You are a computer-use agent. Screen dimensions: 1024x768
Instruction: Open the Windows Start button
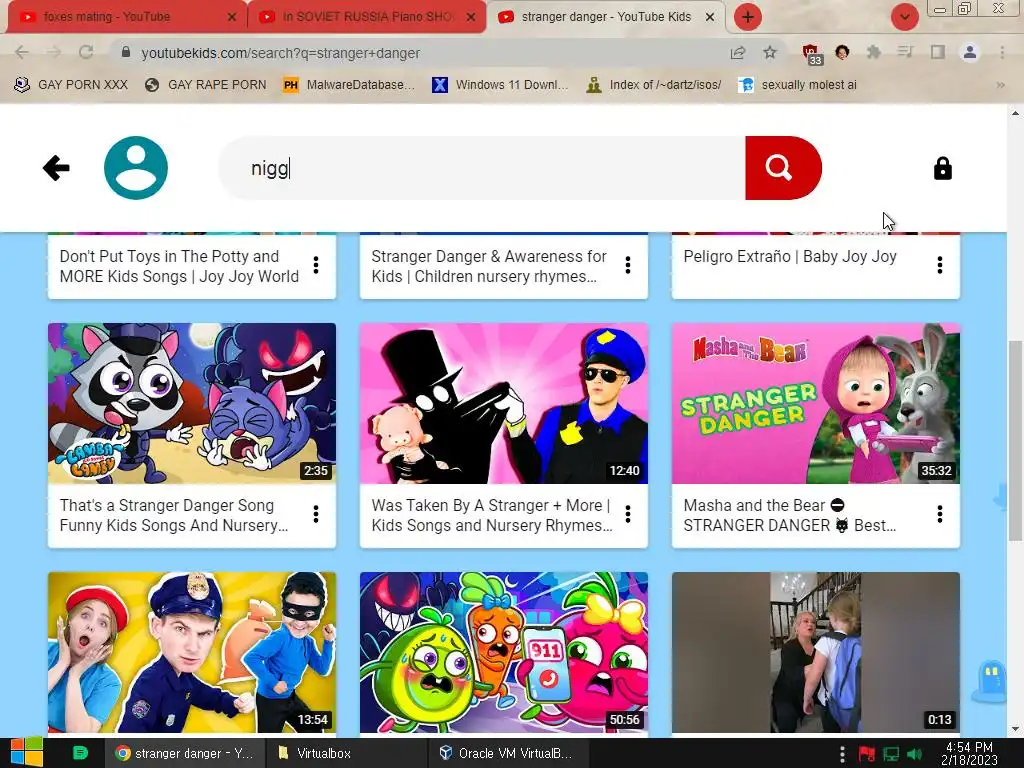tap(27, 753)
